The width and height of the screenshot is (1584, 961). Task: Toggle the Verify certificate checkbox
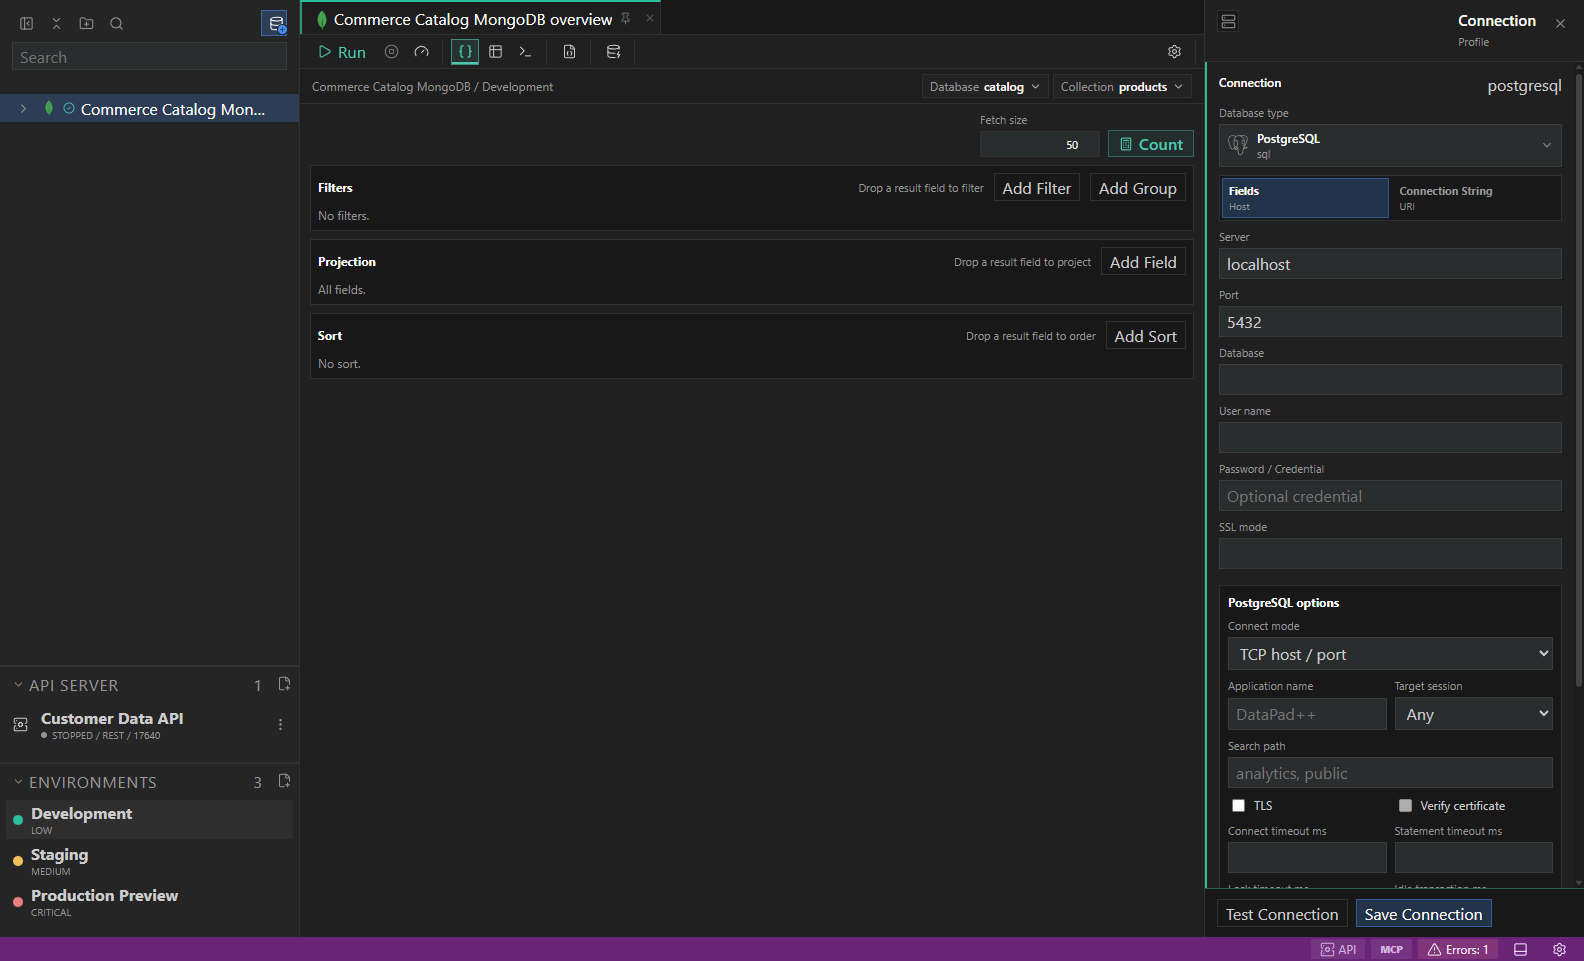pyautogui.click(x=1405, y=806)
